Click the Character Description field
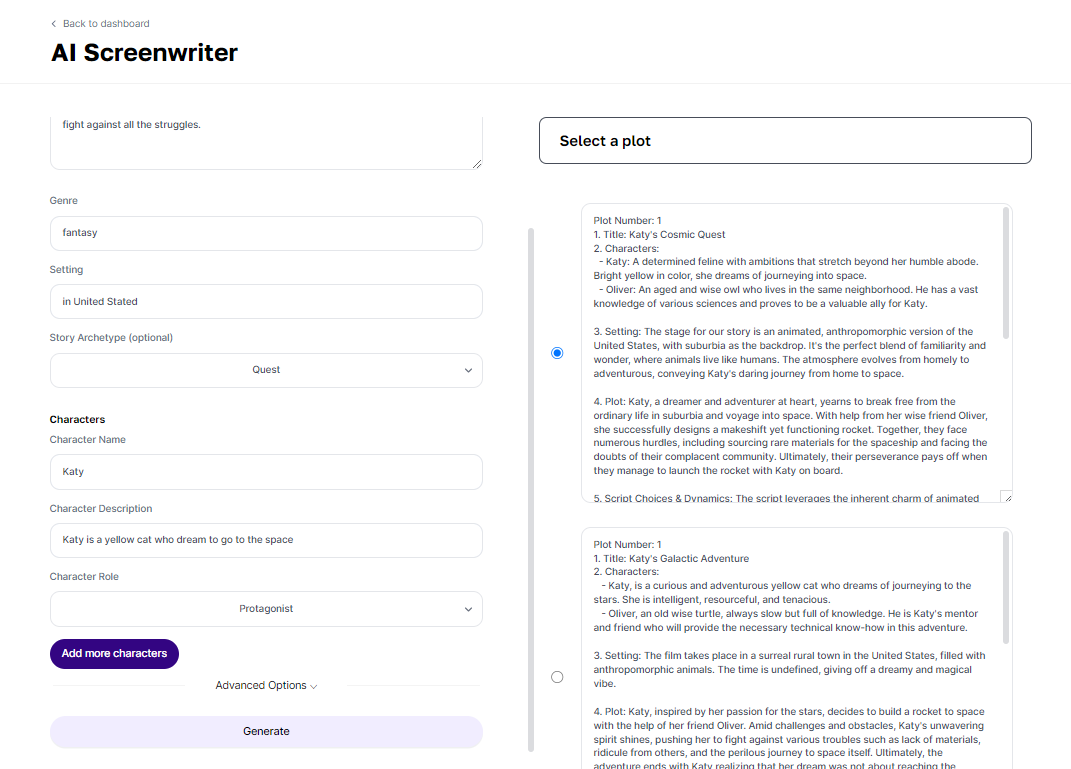1071x769 pixels. pyautogui.click(x=266, y=540)
